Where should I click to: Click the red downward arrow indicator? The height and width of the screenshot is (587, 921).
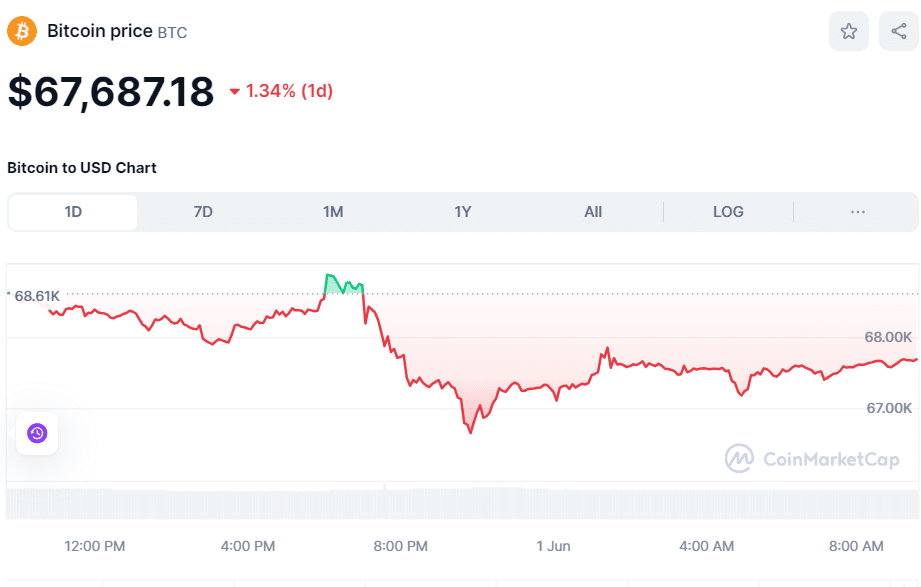tap(234, 91)
